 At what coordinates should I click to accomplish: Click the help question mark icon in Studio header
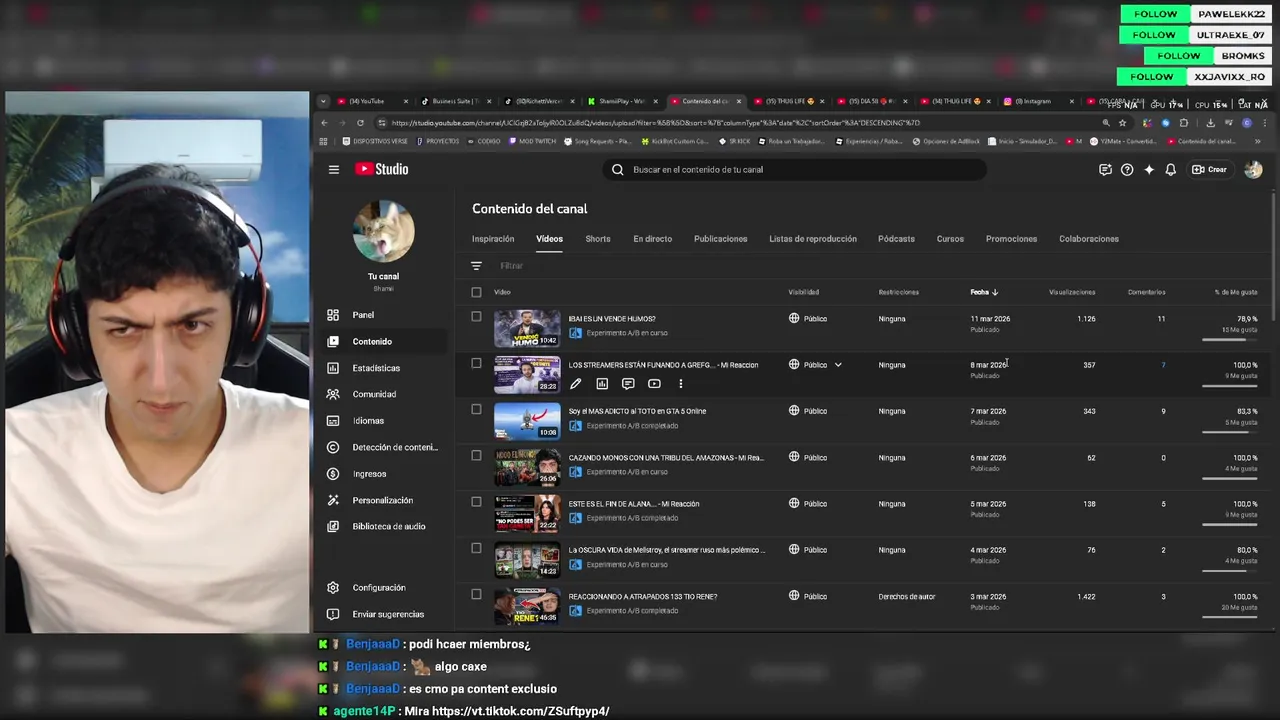[x=1127, y=170]
